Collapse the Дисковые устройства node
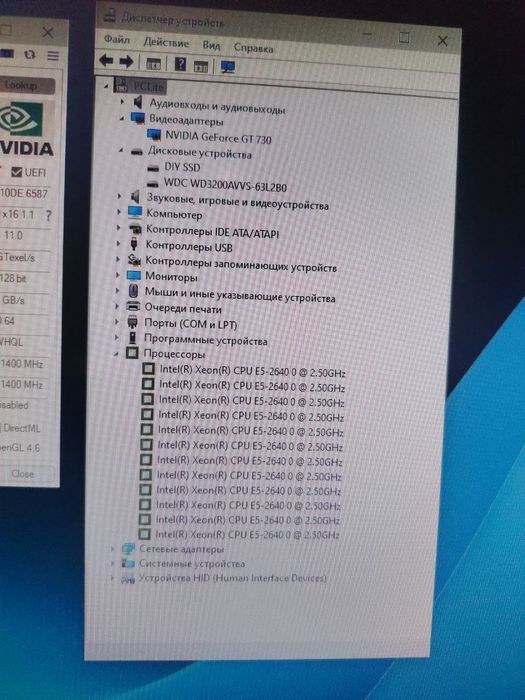 pyautogui.click(x=121, y=150)
